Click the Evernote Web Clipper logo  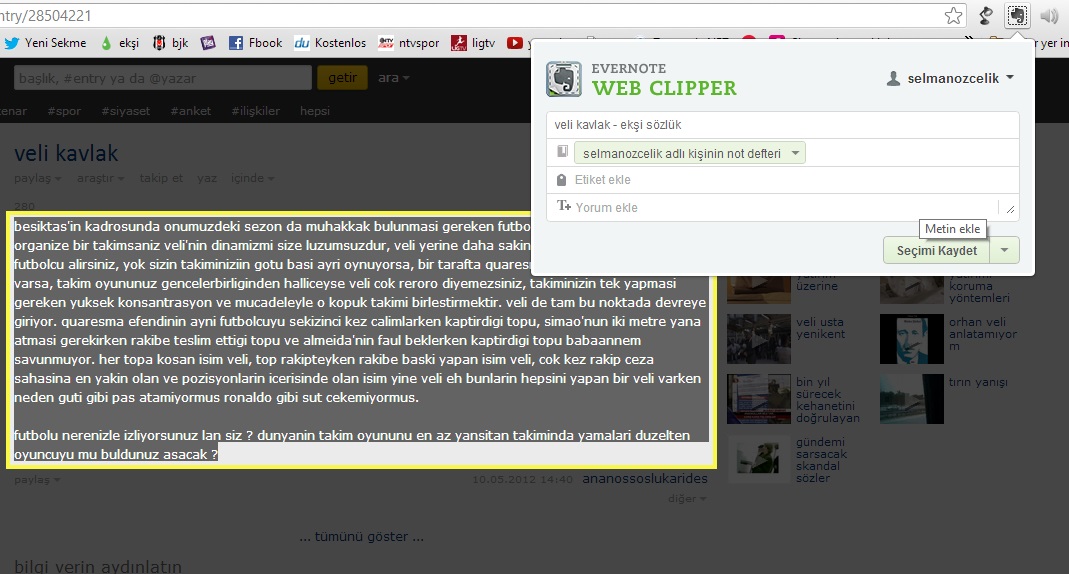[564, 79]
